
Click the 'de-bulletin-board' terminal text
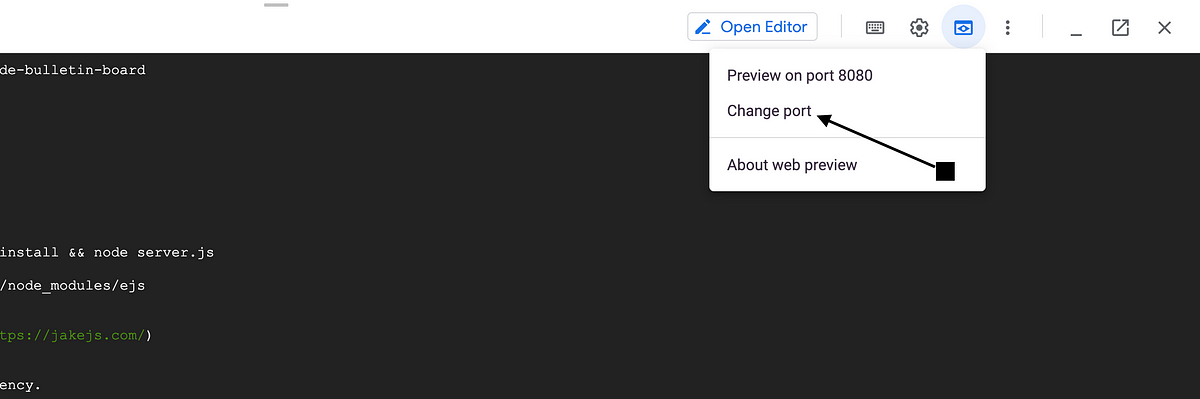point(73,70)
